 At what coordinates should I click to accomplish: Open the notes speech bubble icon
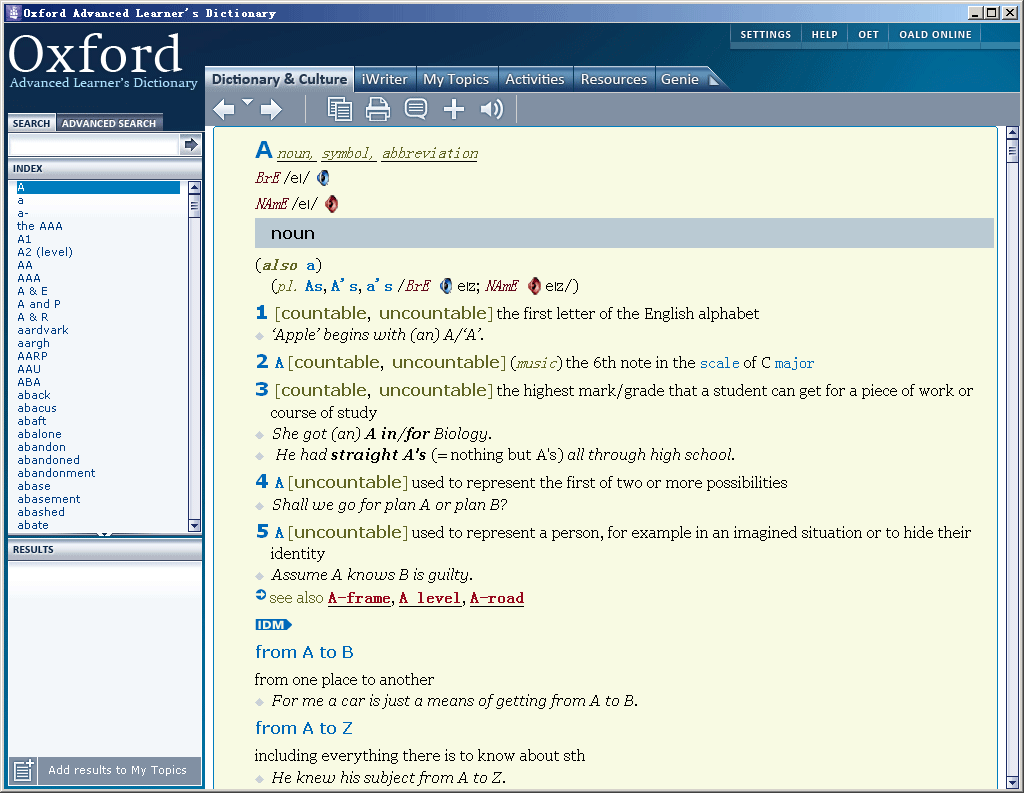pos(416,108)
